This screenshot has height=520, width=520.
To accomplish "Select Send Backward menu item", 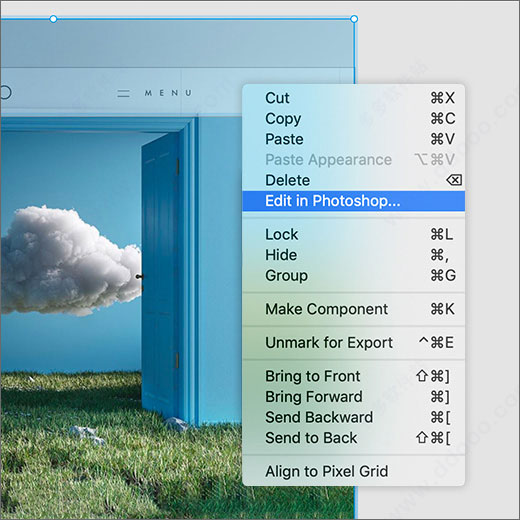I will coord(353,417).
